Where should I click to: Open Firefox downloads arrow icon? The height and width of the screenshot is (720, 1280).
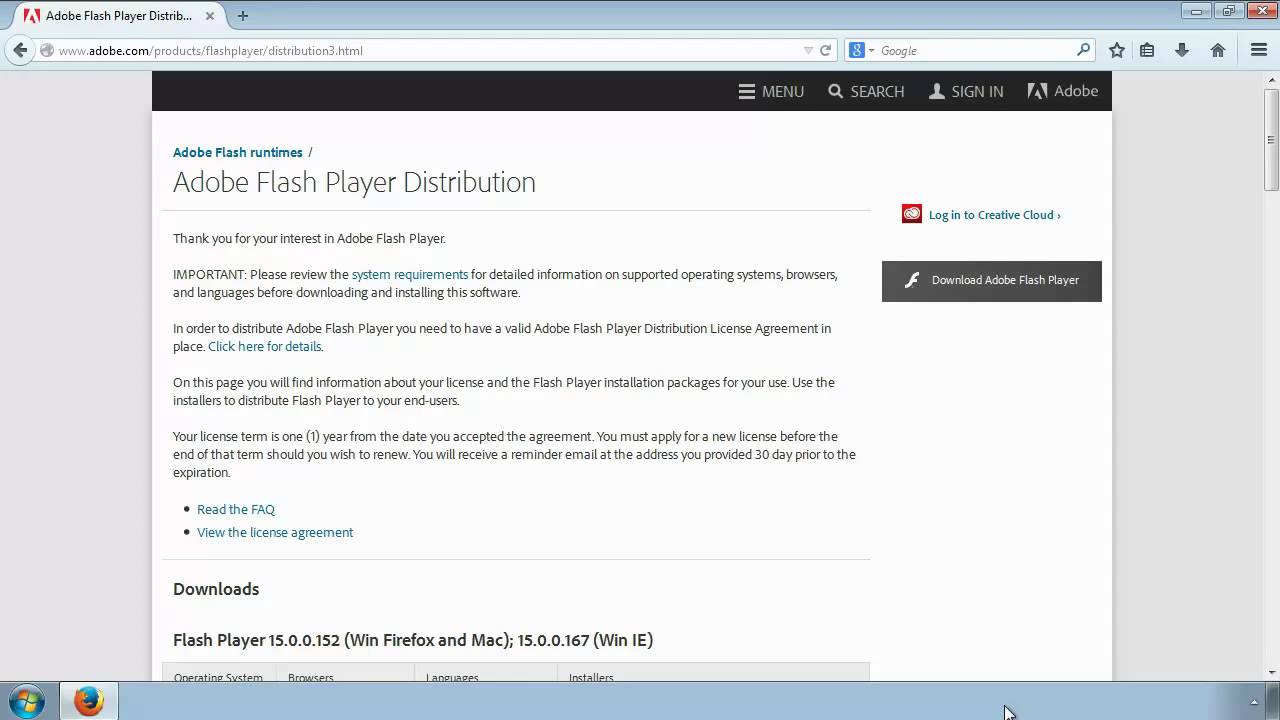[1182, 50]
